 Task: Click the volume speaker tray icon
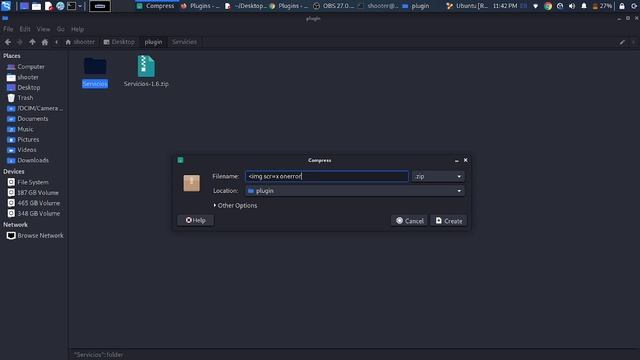coord(572,6)
